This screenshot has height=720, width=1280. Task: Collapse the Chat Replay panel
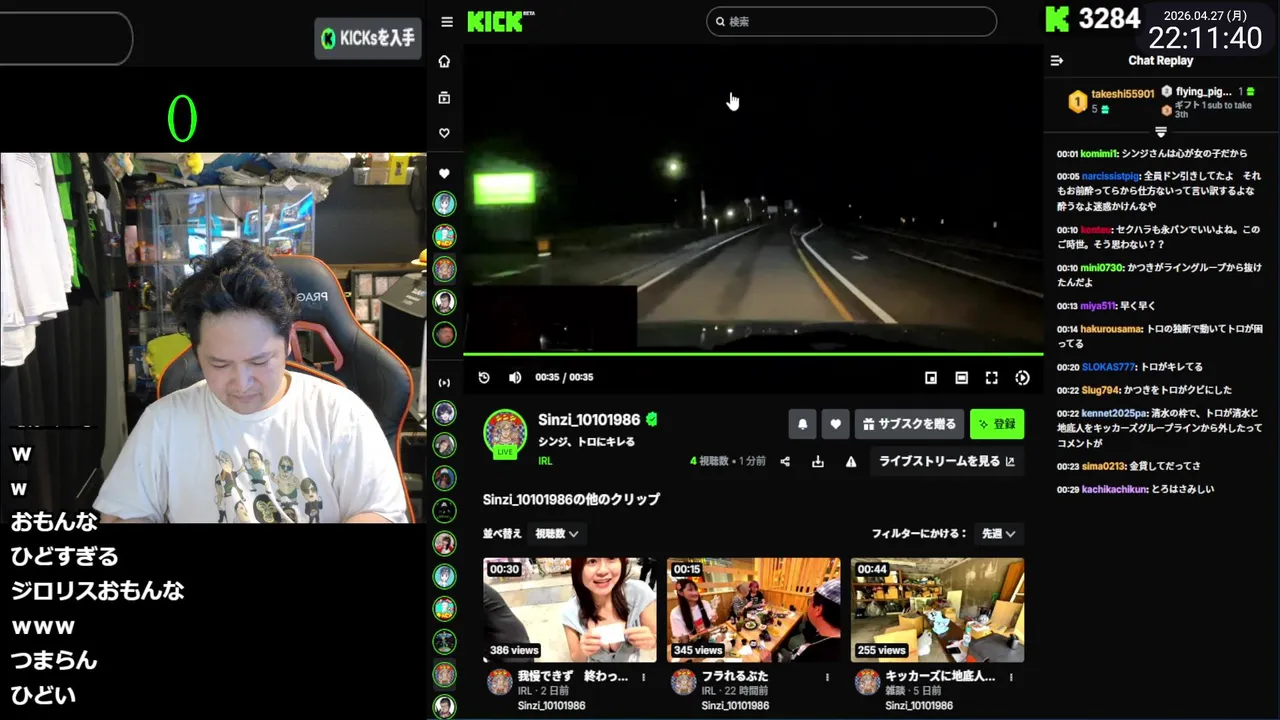1056,61
